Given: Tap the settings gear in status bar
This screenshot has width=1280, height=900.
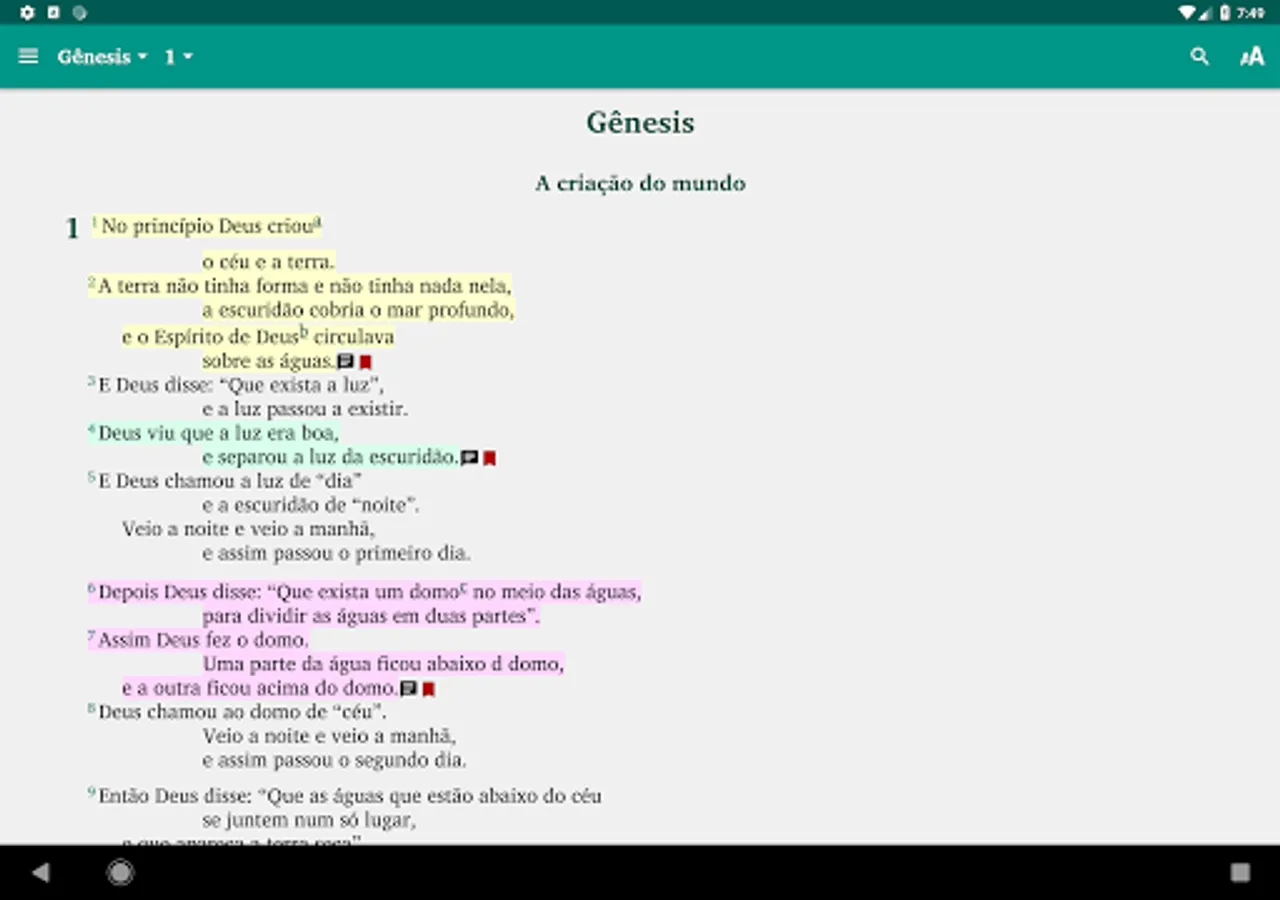Looking at the screenshot, I should [x=27, y=13].
